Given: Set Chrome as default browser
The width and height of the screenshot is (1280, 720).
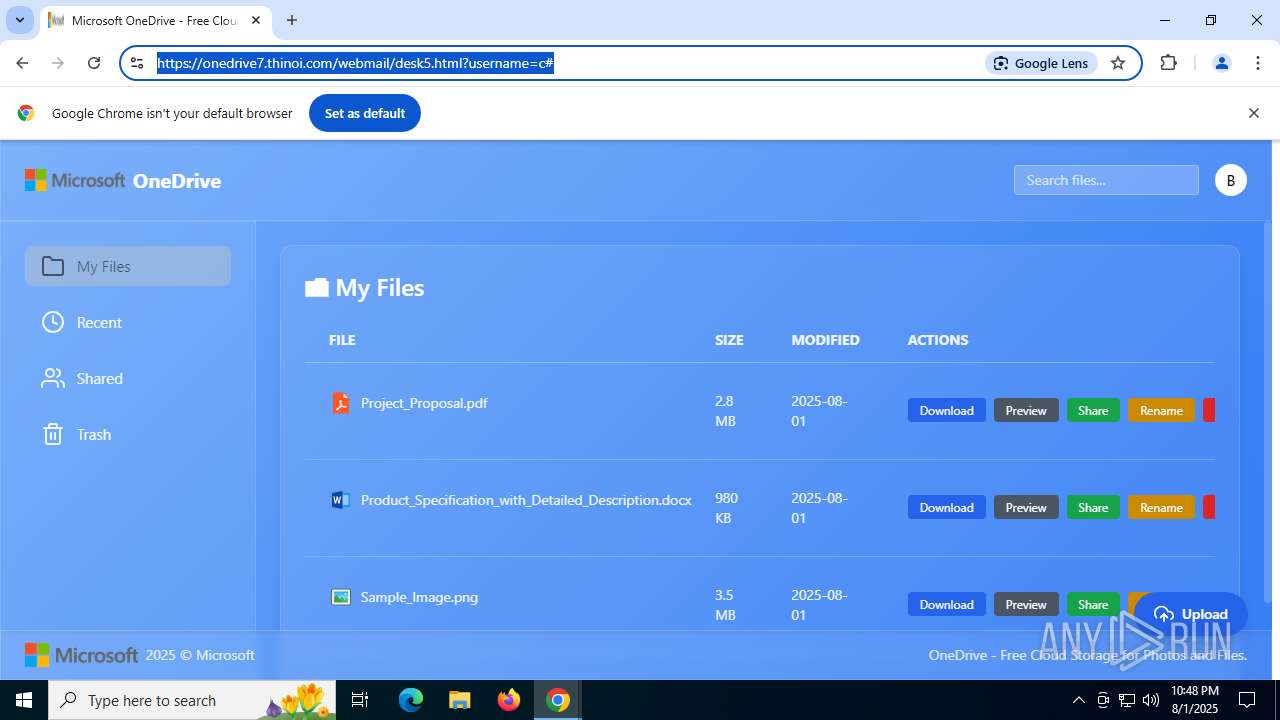Looking at the screenshot, I should coord(365,113).
